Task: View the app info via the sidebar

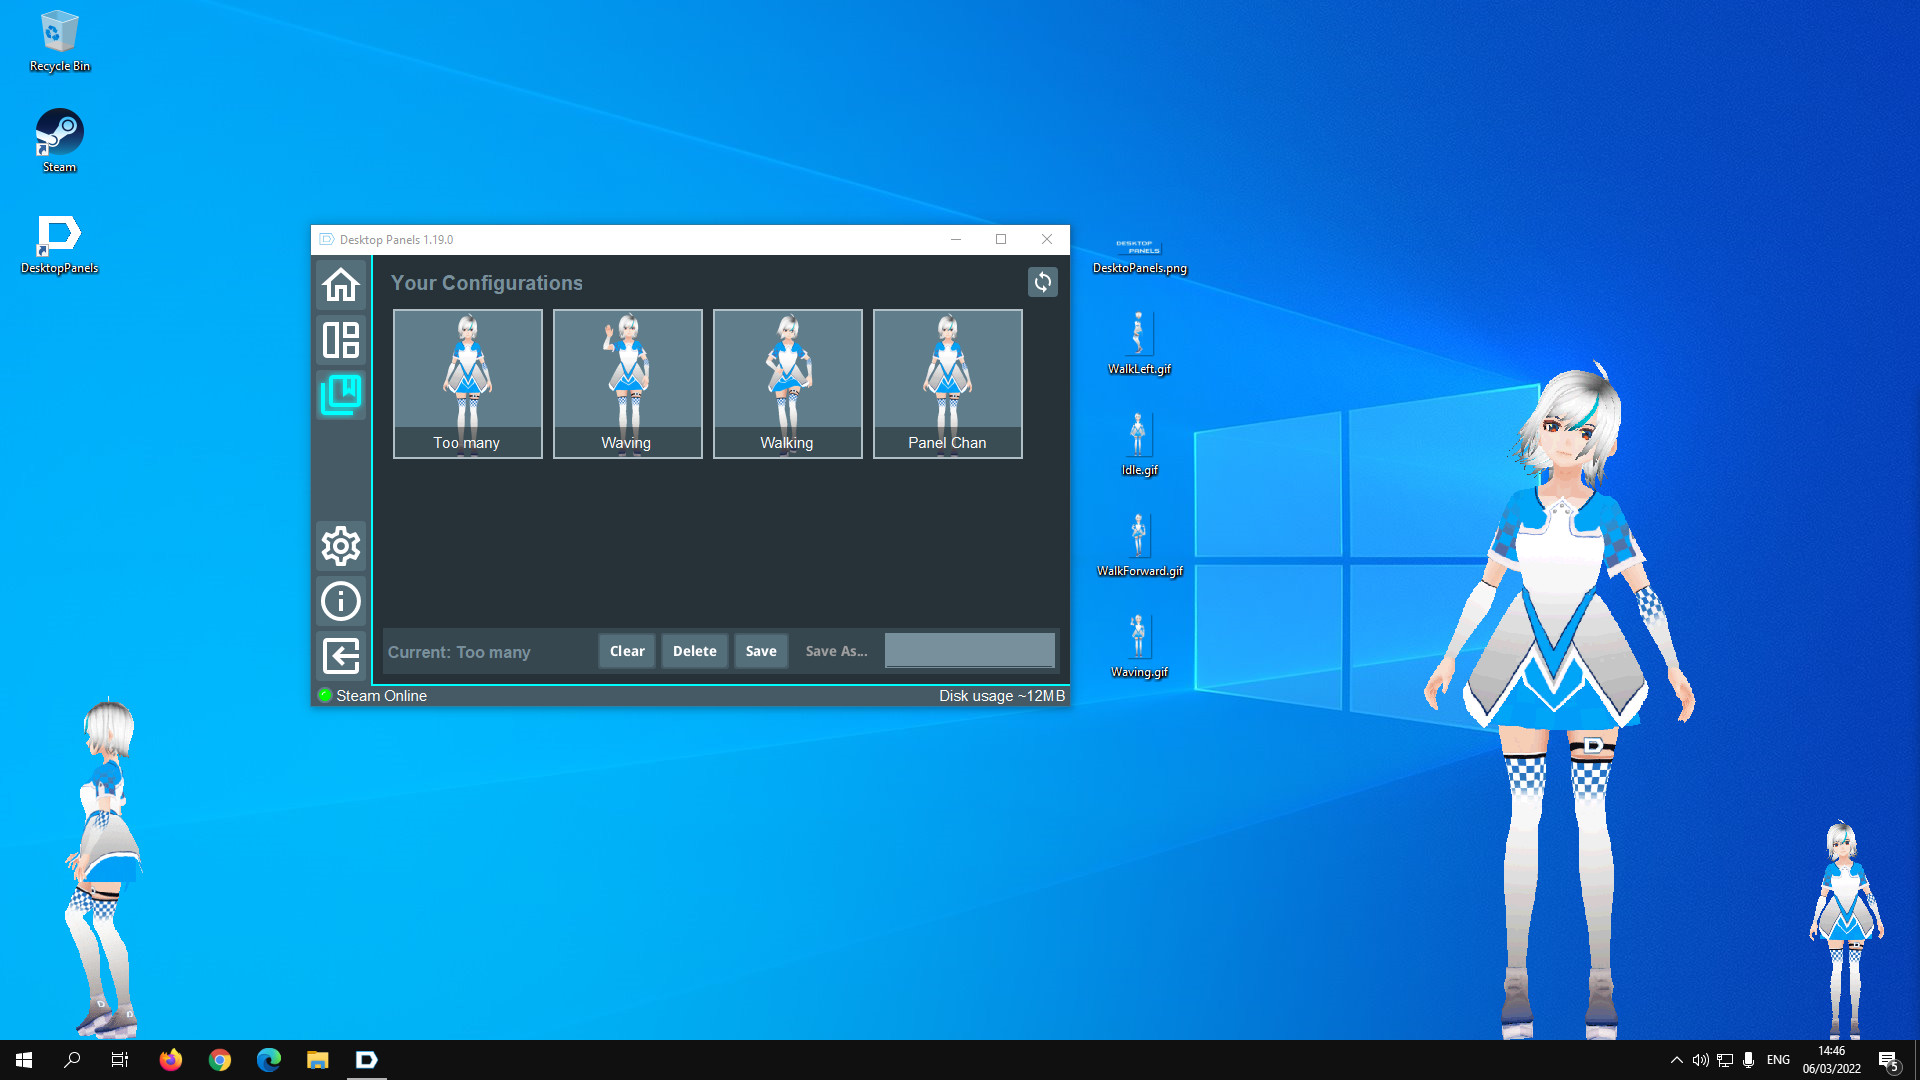Action: pyautogui.click(x=340, y=601)
